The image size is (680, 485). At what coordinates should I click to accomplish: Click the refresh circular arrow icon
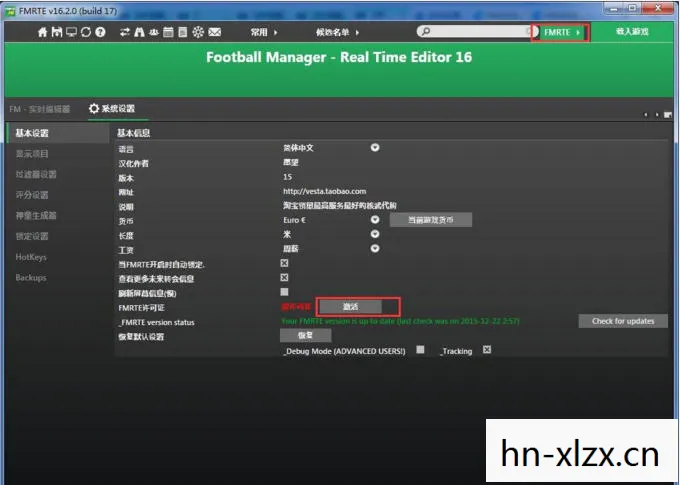point(86,32)
